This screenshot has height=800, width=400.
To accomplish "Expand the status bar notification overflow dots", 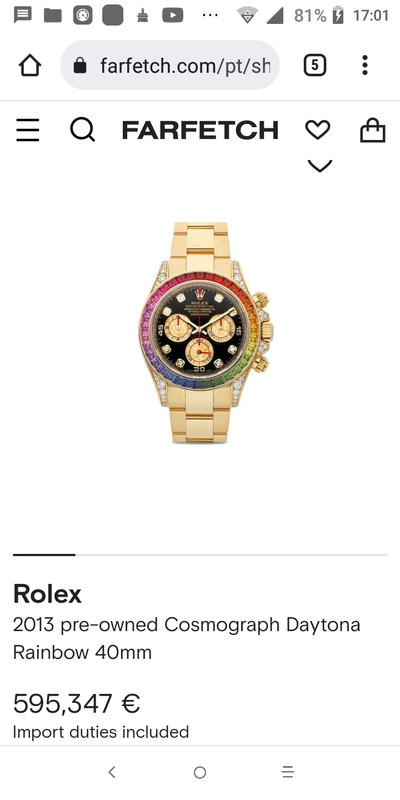I will [210, 15].
